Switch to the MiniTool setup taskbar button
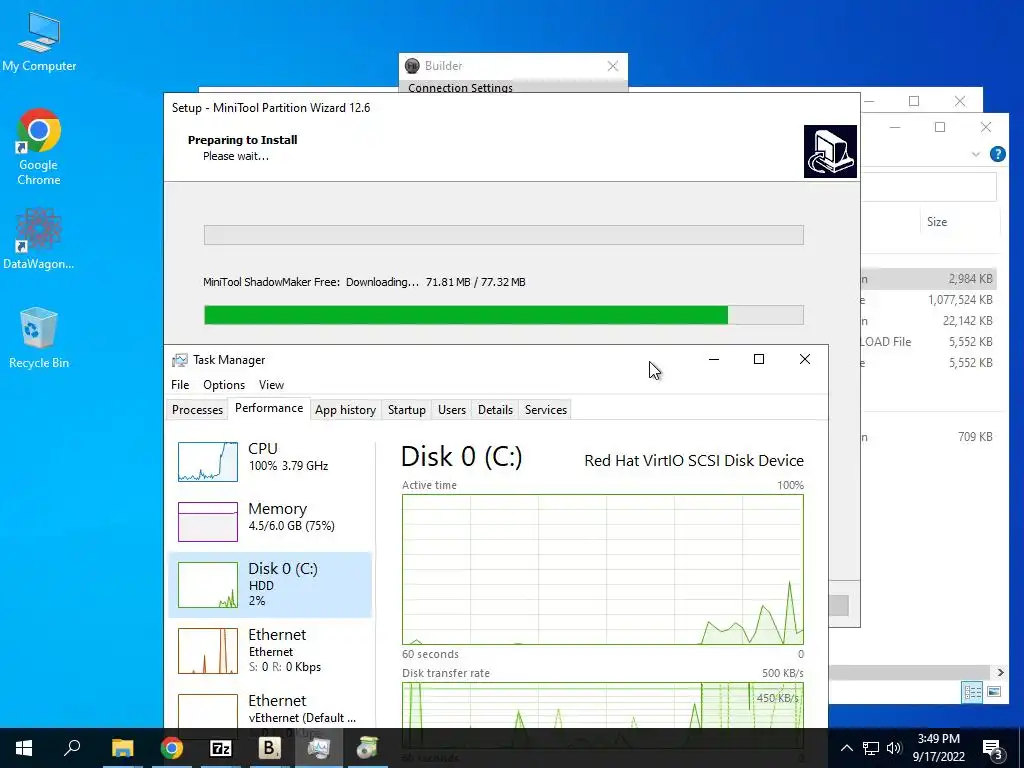 [x=367, y=748]
